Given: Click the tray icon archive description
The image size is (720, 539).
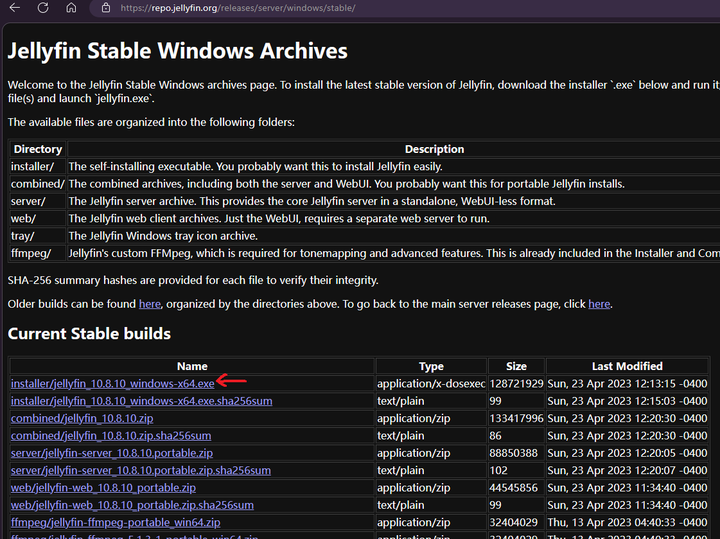Looking at the screenshot, I should pos(163,236).
